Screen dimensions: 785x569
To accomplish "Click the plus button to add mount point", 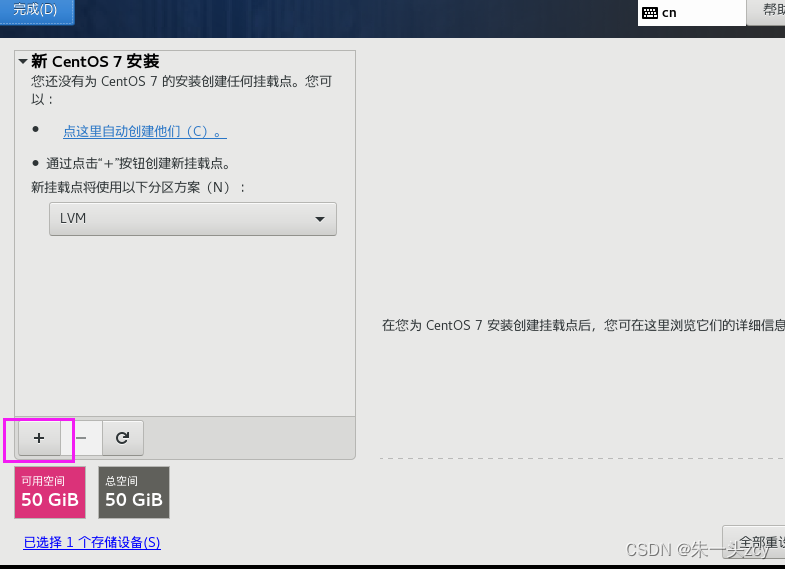I will pos(39,438).
